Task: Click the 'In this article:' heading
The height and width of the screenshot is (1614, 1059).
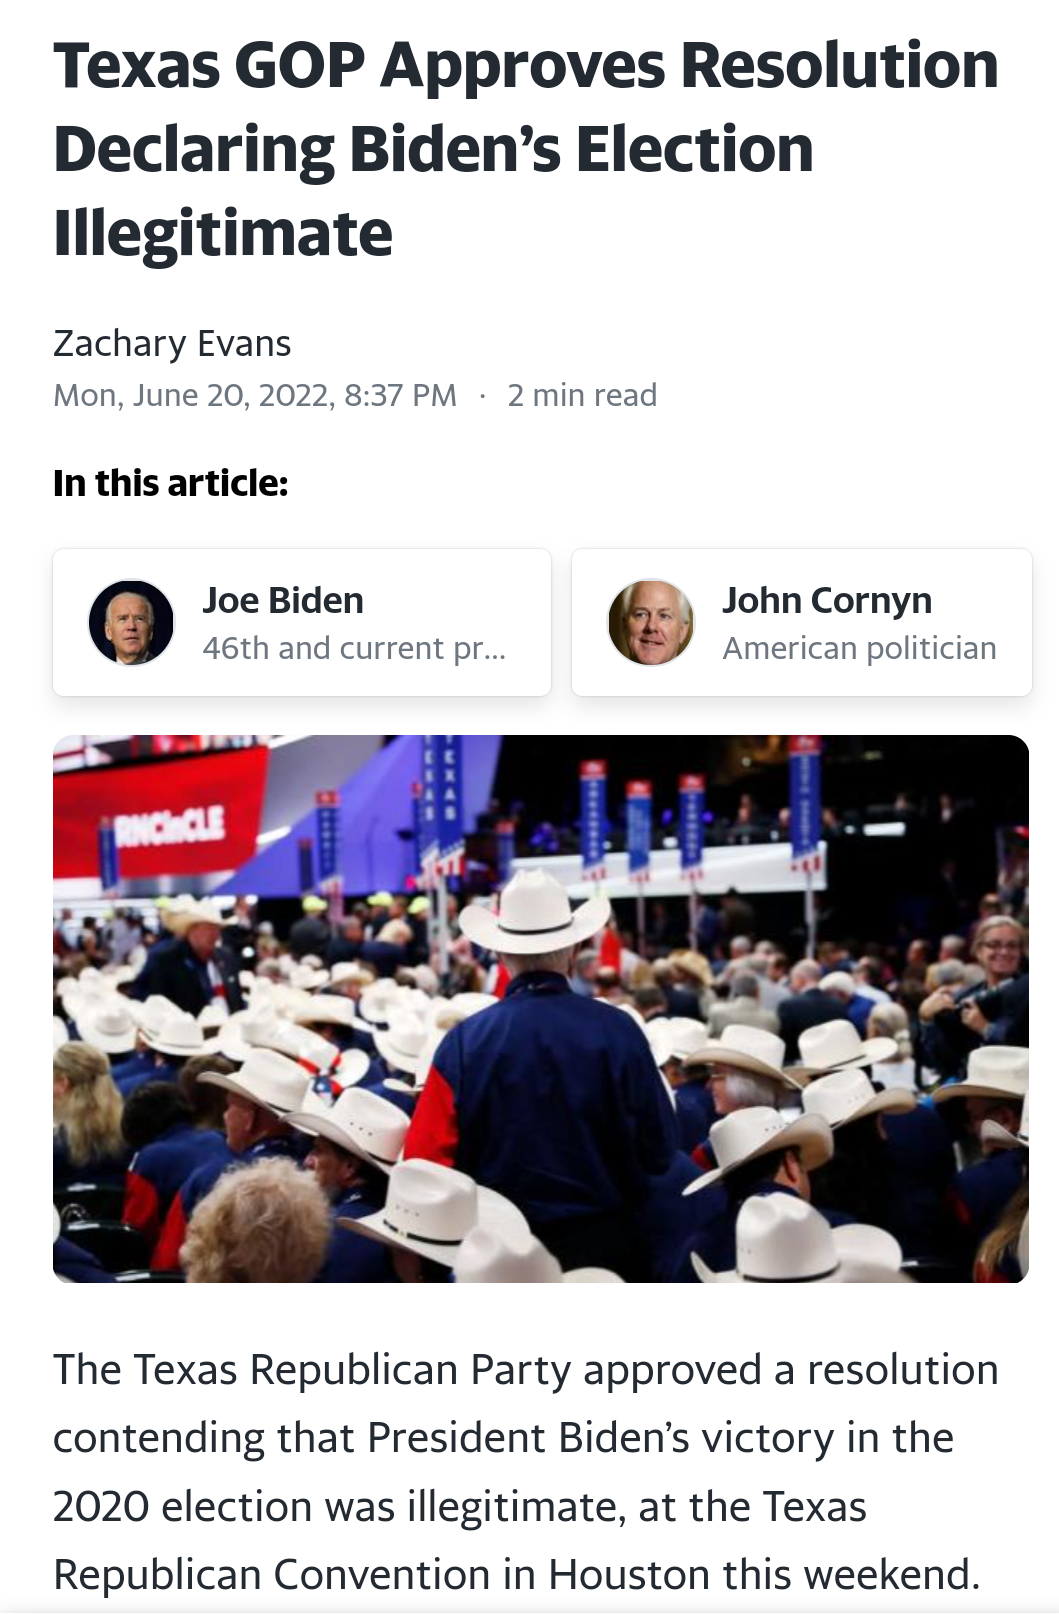Action: click(x=171, y=483)
